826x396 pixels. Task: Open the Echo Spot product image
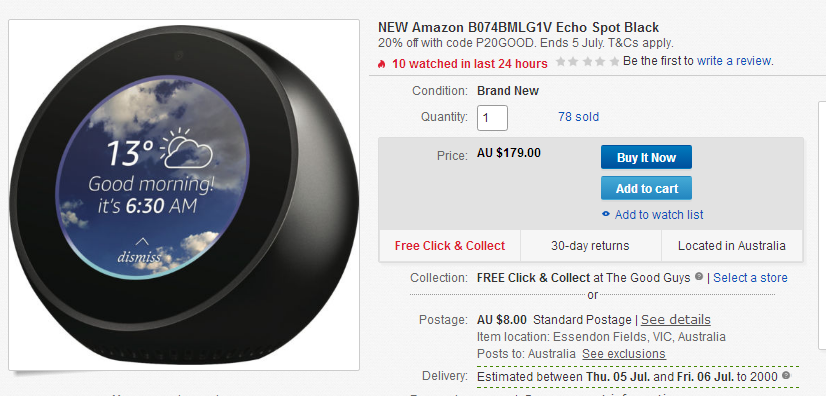[x=184, y=195]
